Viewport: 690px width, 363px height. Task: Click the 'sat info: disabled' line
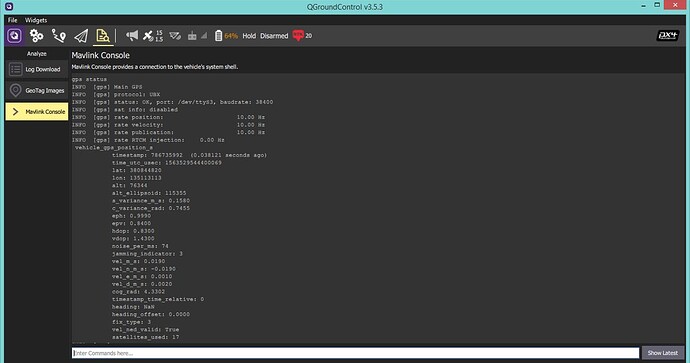tap(125, 110)
